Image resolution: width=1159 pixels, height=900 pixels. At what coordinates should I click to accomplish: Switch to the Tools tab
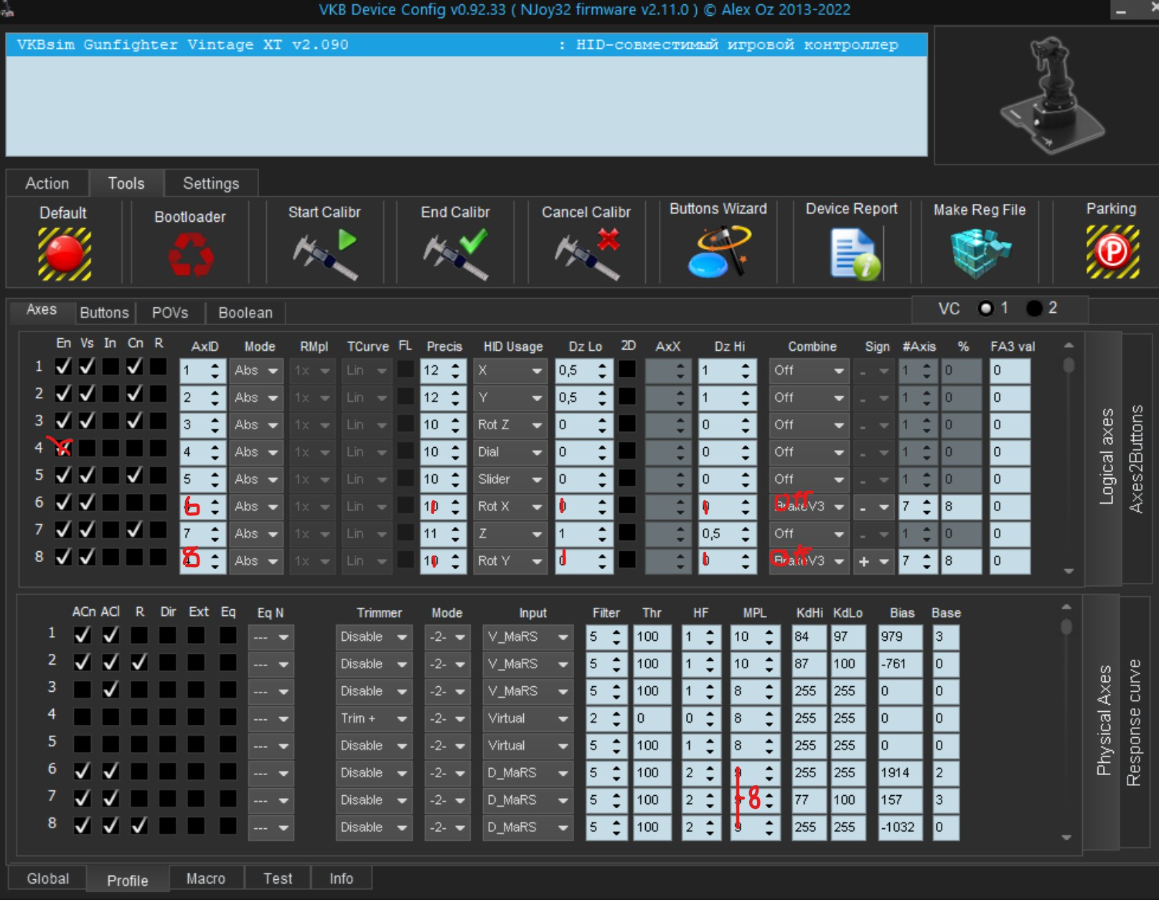tap(126, 183)
